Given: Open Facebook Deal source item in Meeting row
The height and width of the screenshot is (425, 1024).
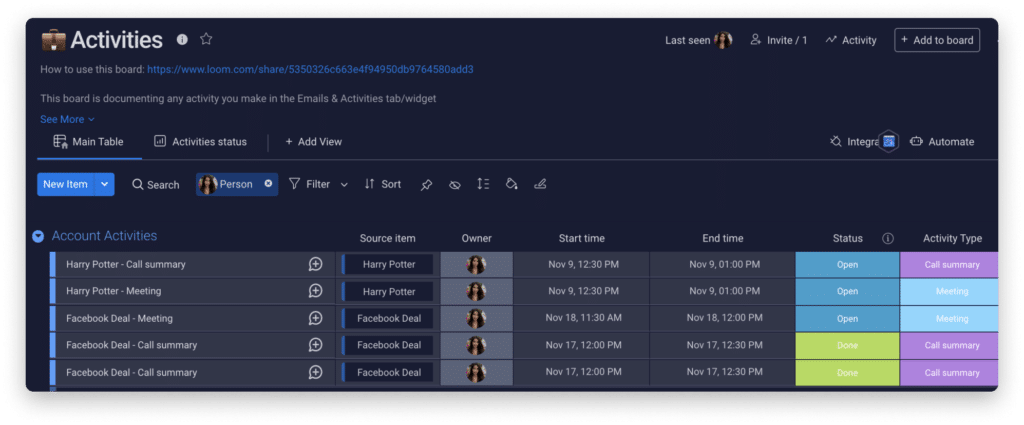Looking at the screenshot, I should click(389, 319).
